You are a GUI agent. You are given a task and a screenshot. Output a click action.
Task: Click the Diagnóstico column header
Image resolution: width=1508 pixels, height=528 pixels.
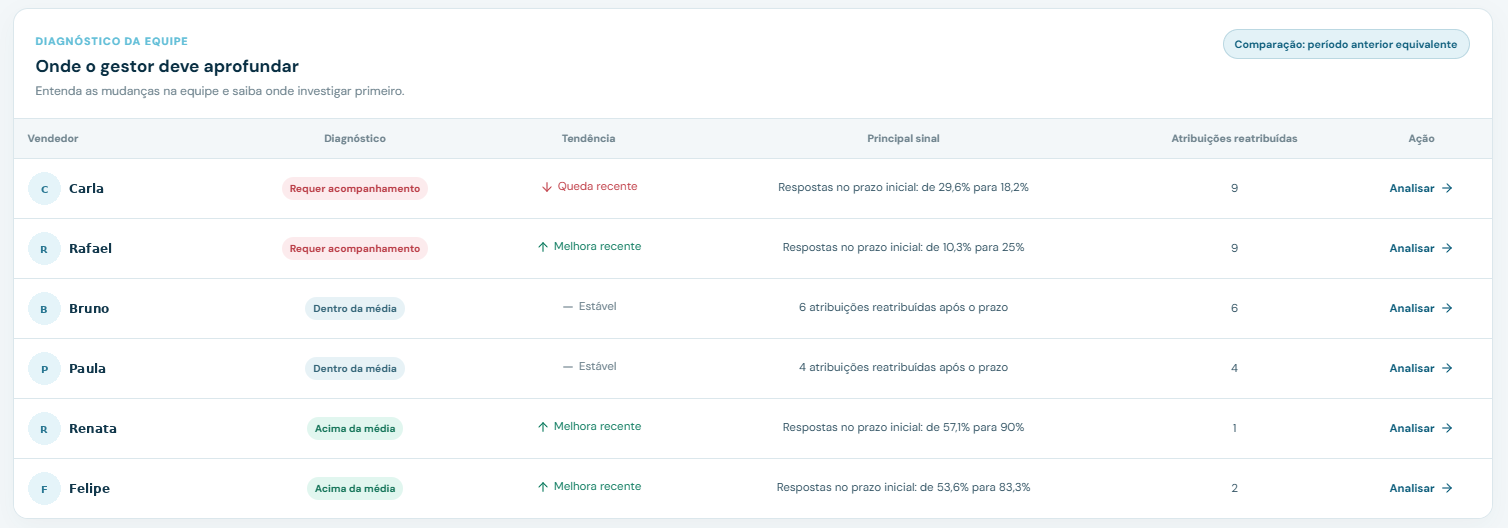355,139
